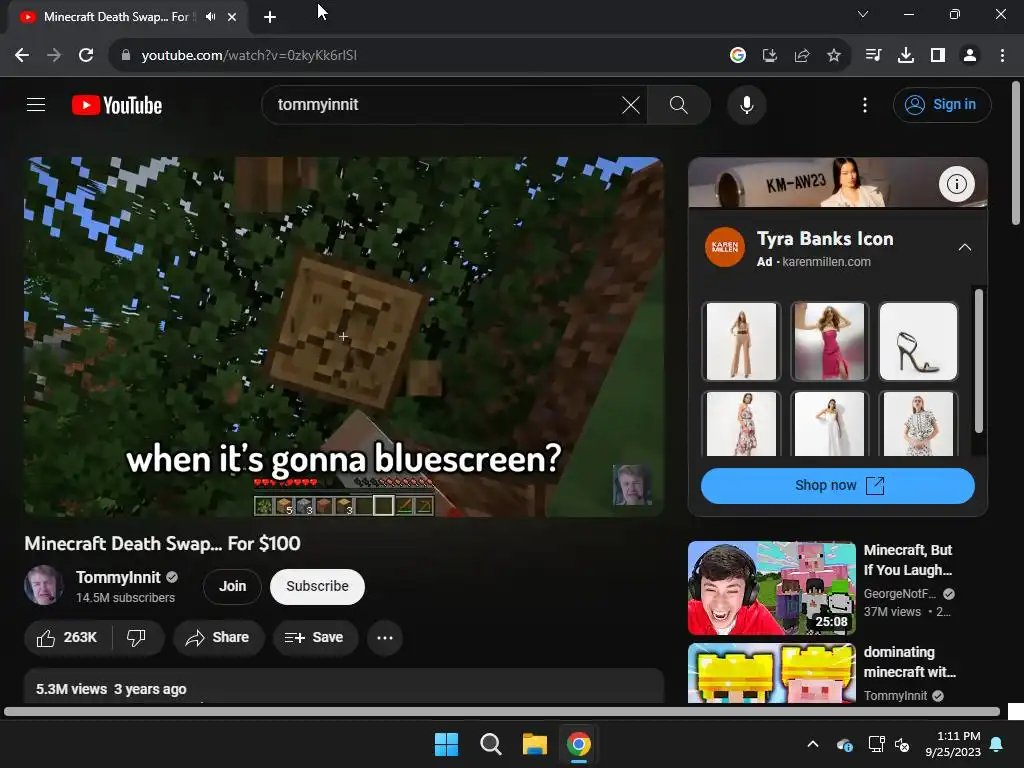Viewport: 1024px width, 768px height.
Task: Open 'dominating minecraft' video thumbnail
Action: pyautogui.click(x=771, y=673)
